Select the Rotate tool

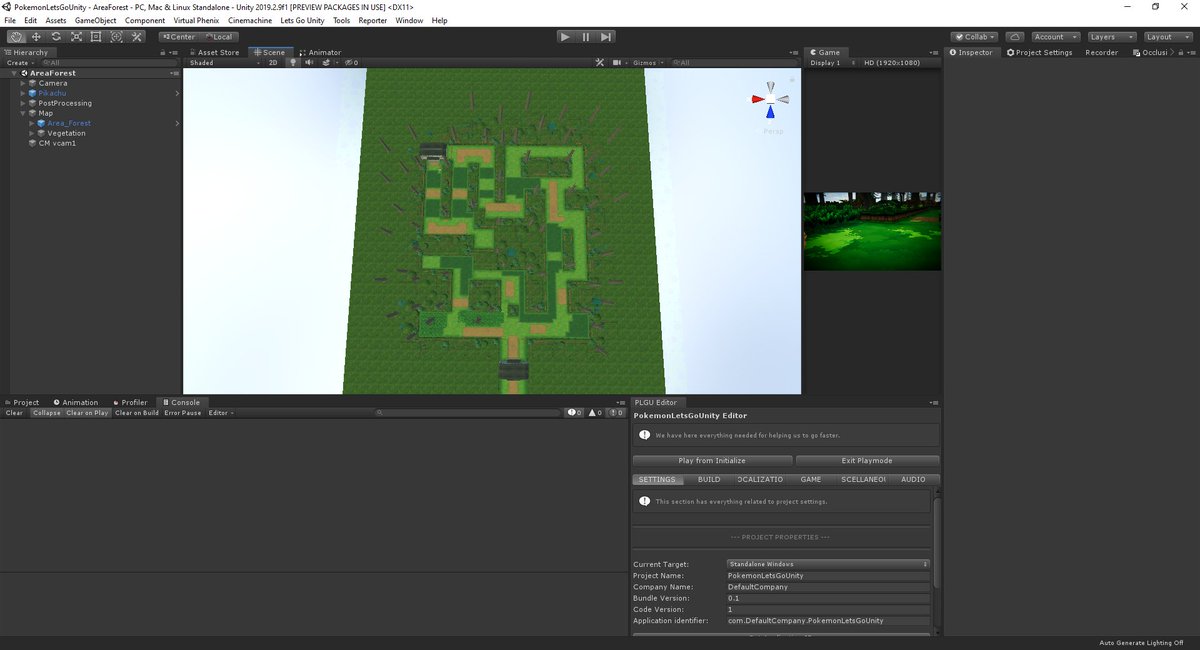(x=56, y=37)
